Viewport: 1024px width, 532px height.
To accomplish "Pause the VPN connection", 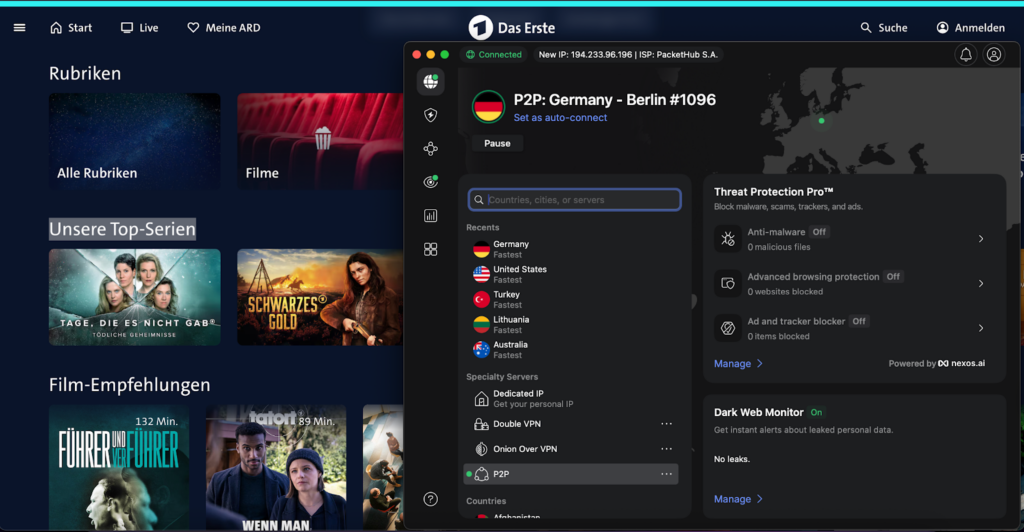I will 497,144.
